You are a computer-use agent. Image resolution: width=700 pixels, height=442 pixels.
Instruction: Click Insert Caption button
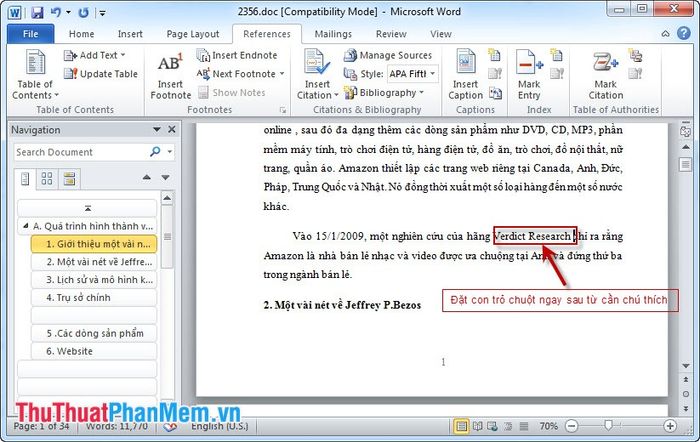(x=466, y=75)
